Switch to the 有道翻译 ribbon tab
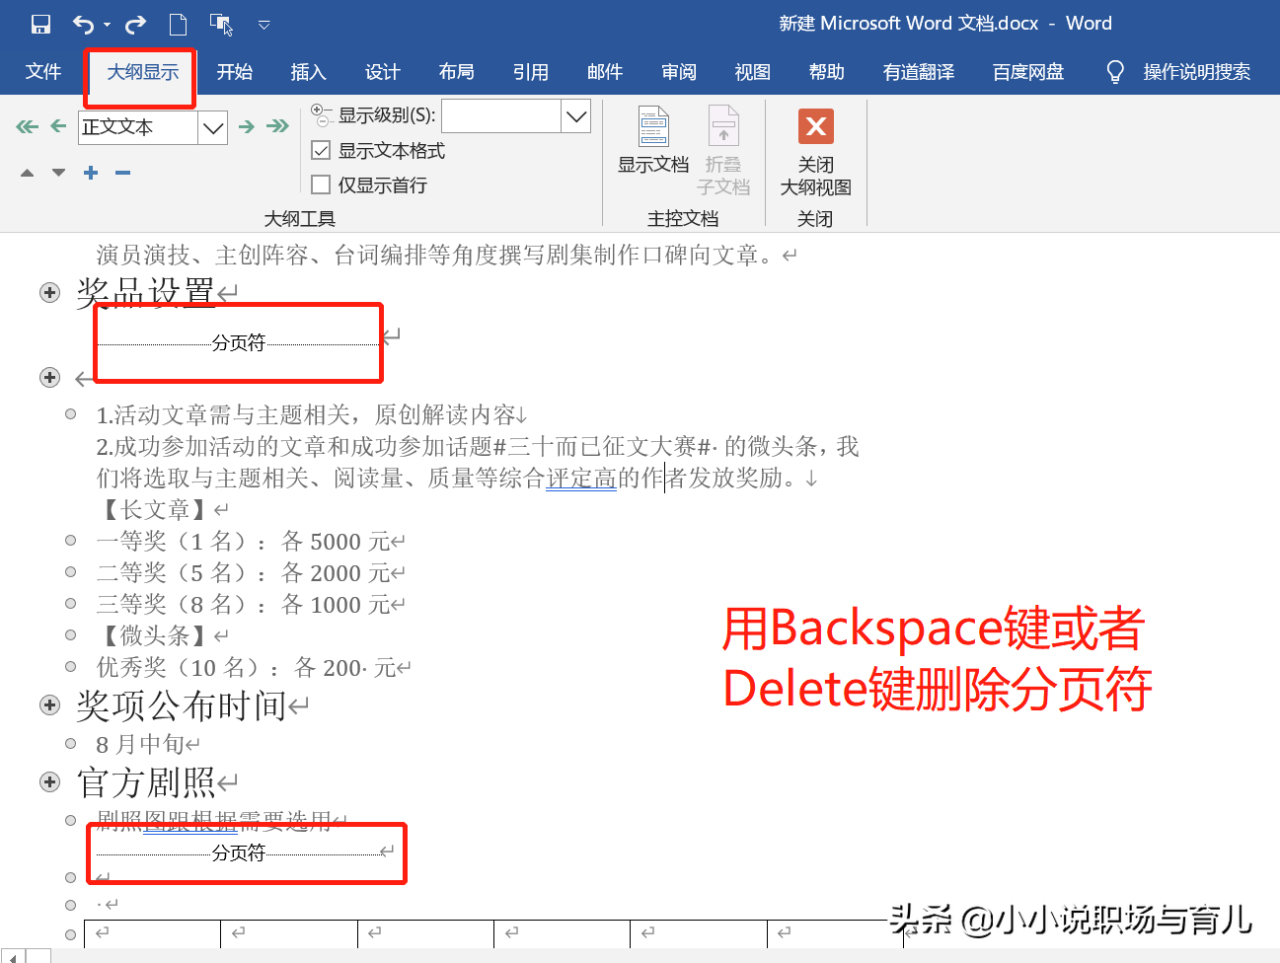The image size is (1280, 963). tap(918, 72)
